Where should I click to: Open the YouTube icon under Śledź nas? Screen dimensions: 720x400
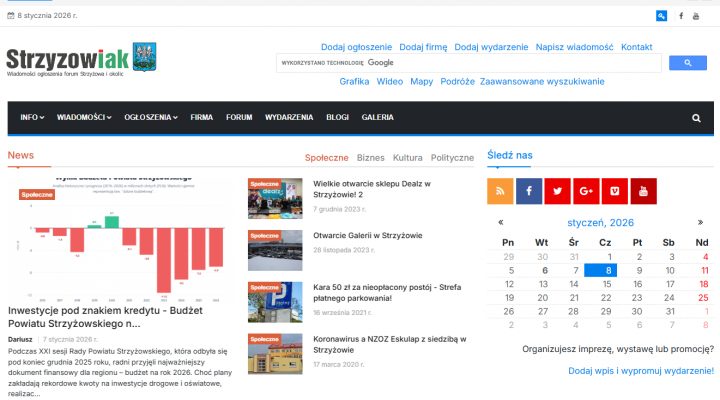pos(643,190)
